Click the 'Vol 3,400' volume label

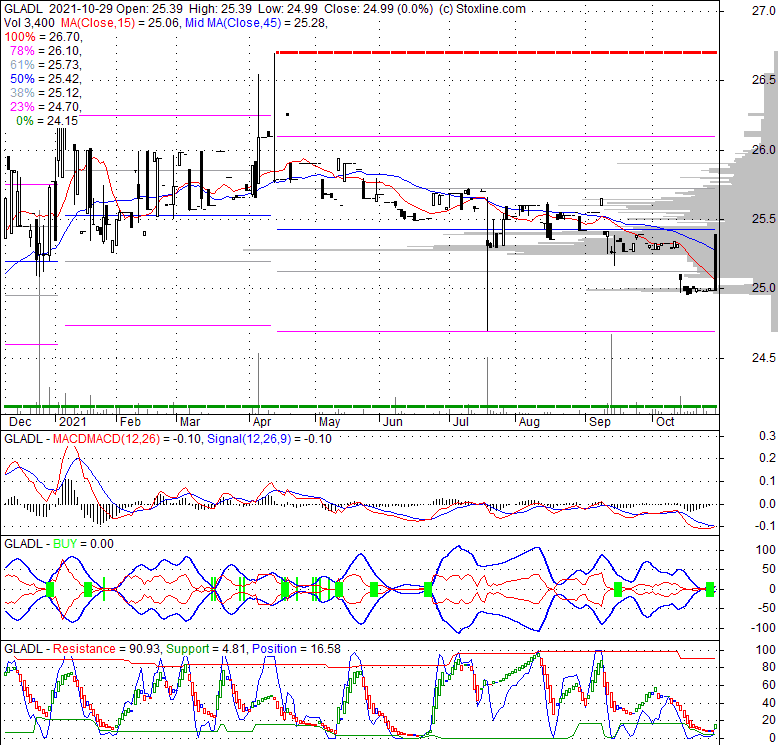pyautogui.click(x=29, y=23)
